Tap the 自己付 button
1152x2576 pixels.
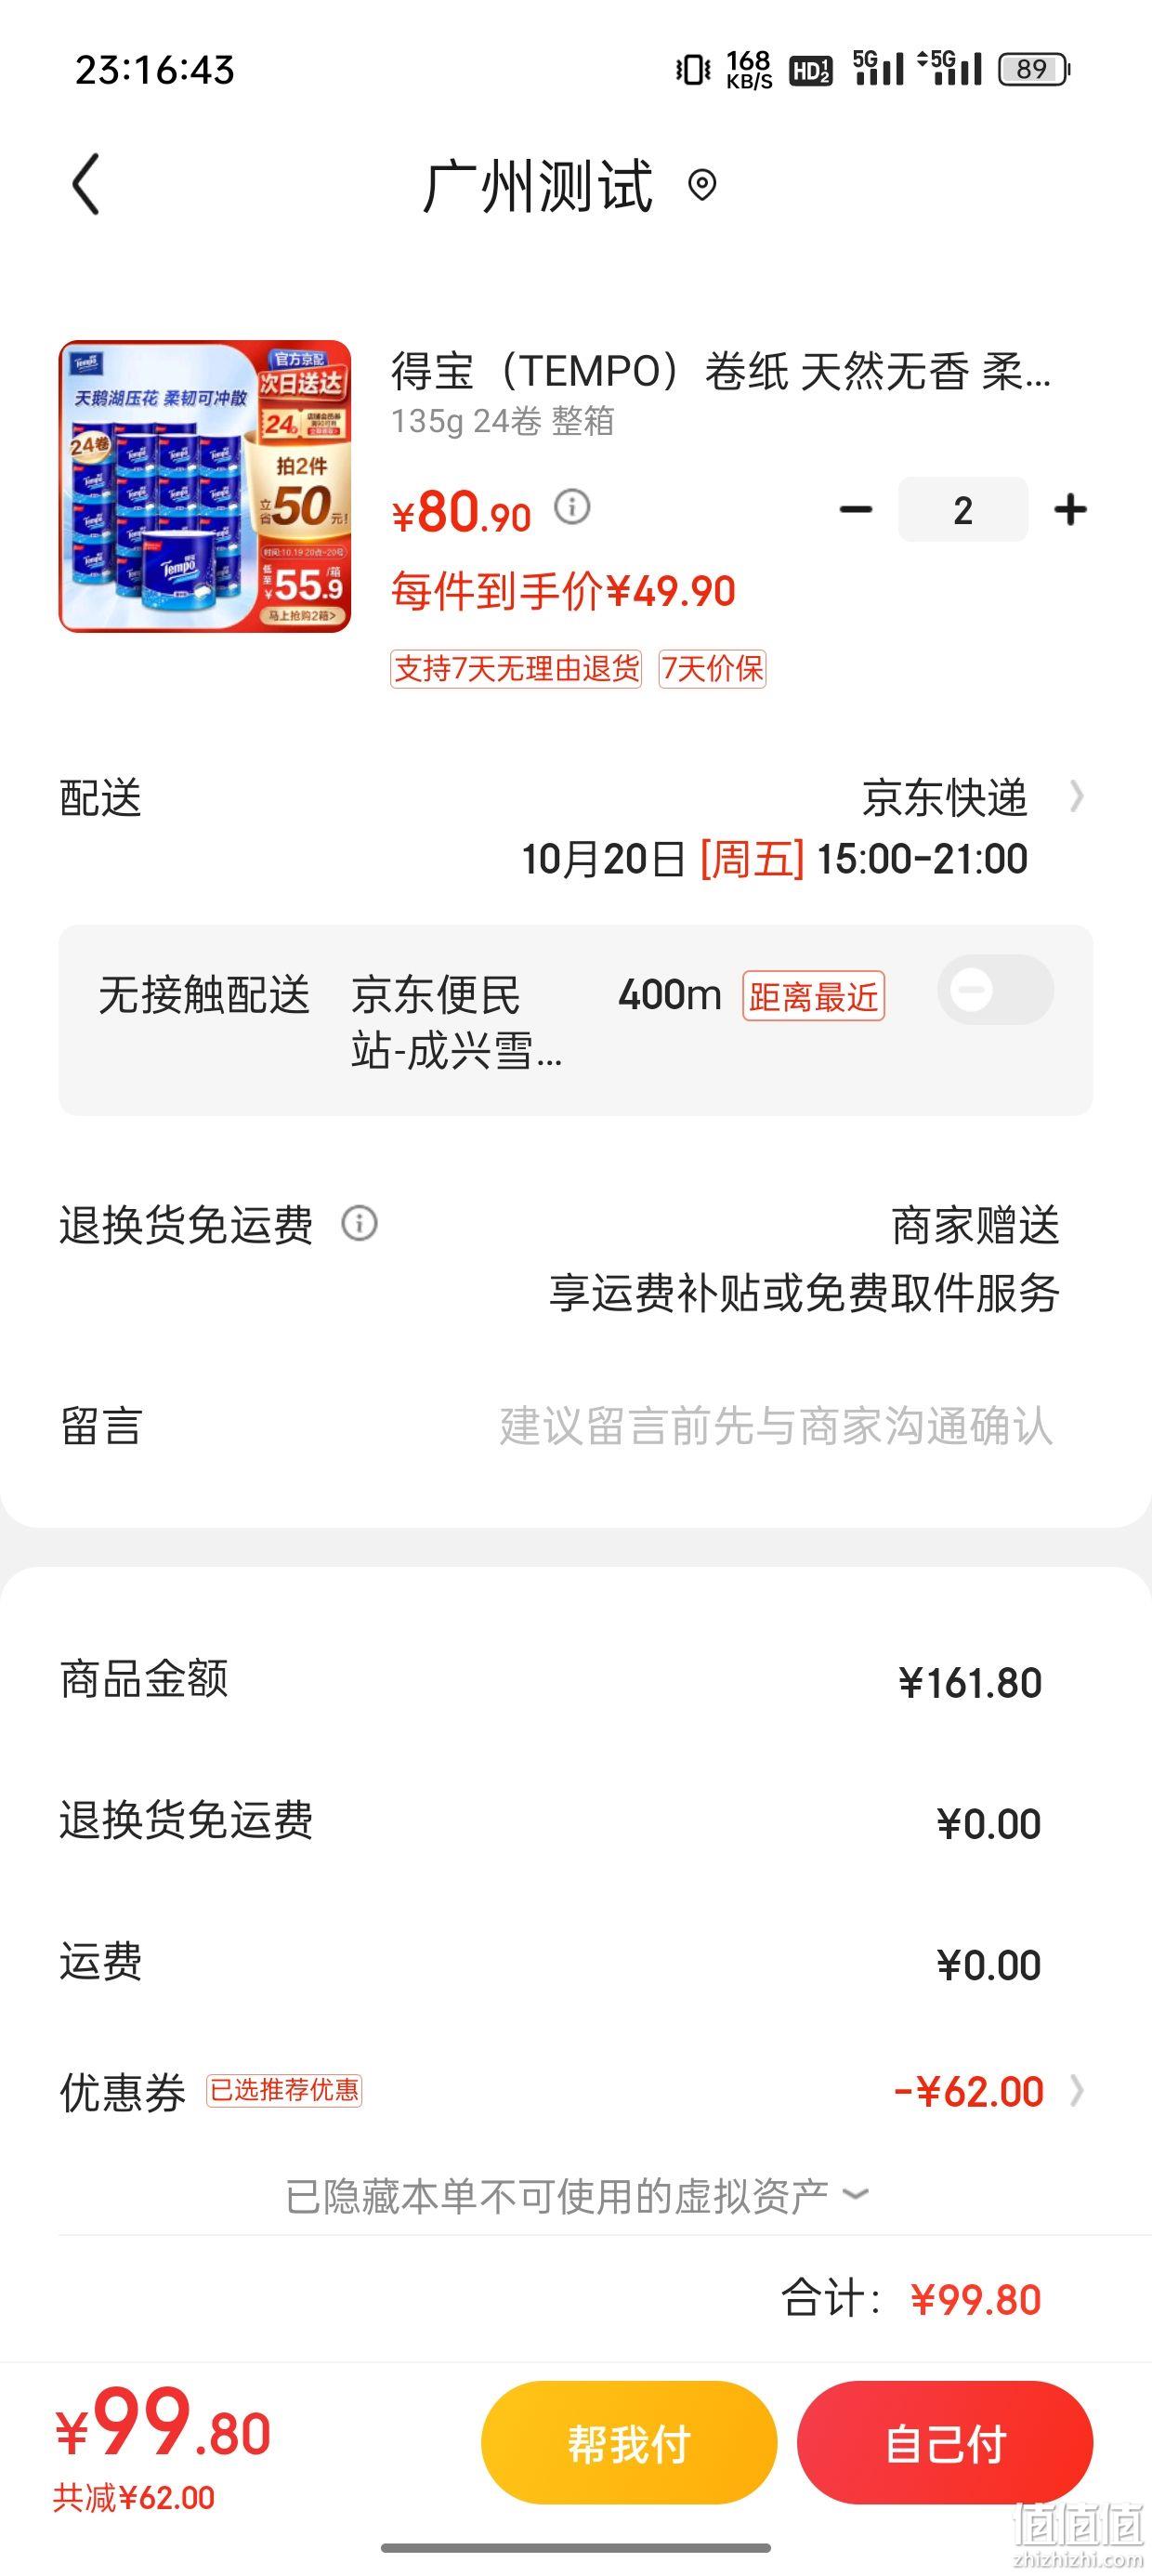click(x=945, y=2443)
